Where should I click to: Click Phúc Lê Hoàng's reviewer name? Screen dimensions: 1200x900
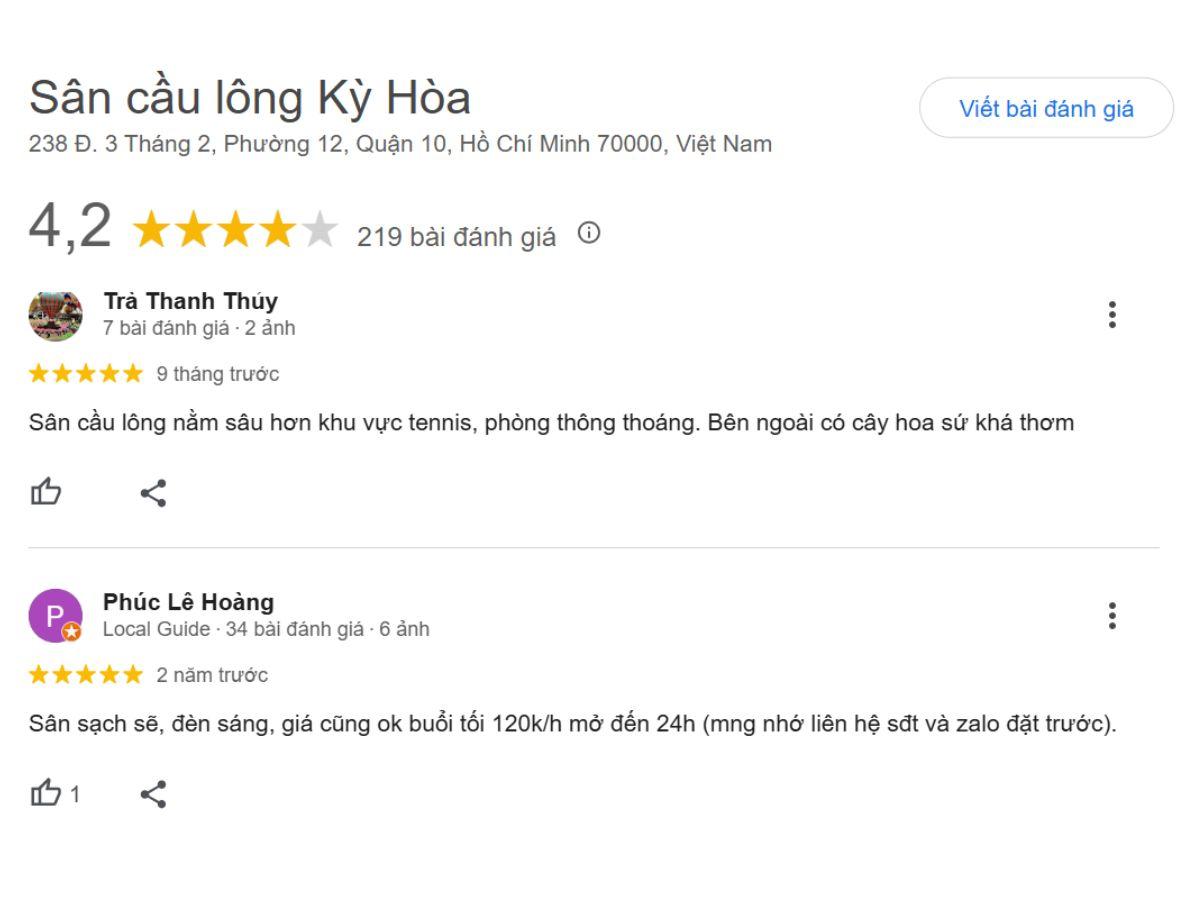[x=189, y=602]
